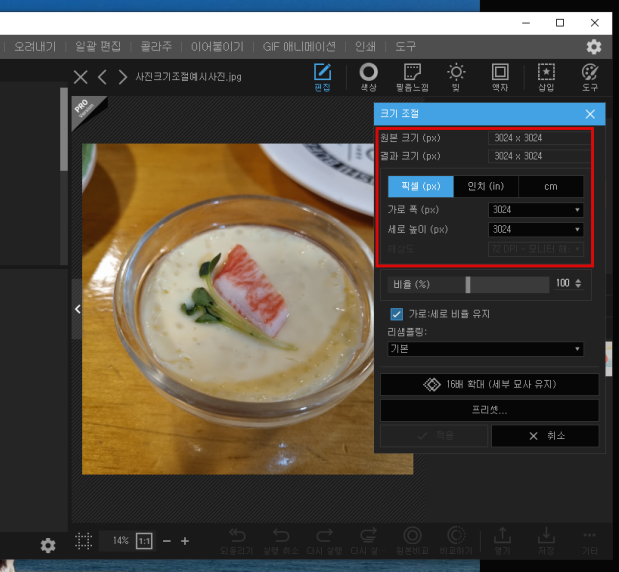Click 16배 확대 (세부 묘사 유지) button
This screenshot has height=572, width=619.
pyautogui.click(x=490, y=384)
